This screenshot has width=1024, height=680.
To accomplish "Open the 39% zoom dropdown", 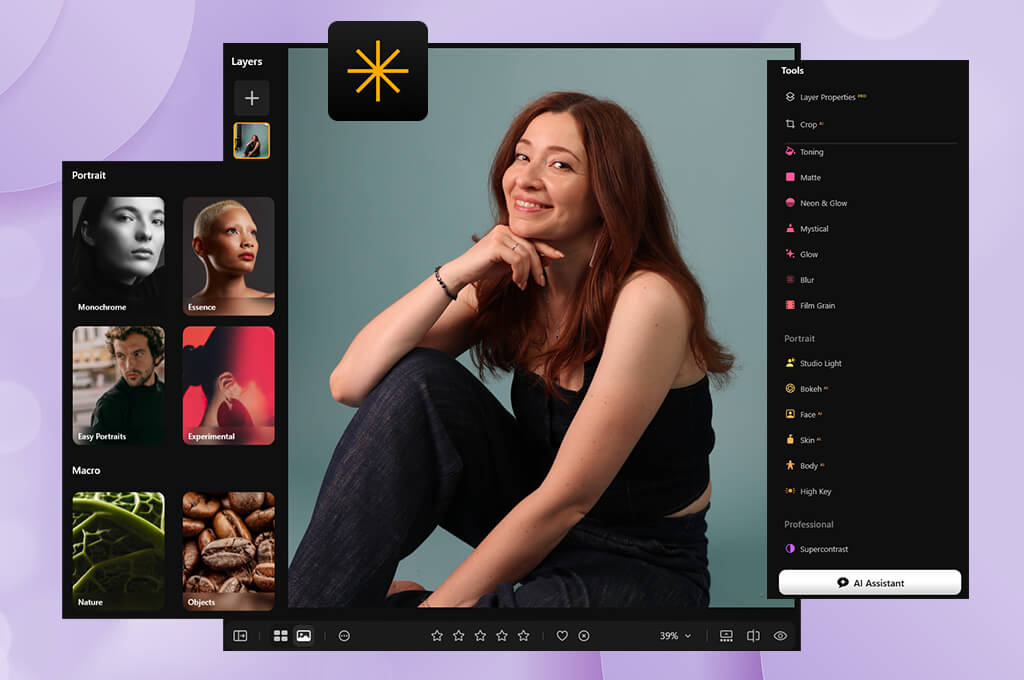I will [x=675, y=636].
